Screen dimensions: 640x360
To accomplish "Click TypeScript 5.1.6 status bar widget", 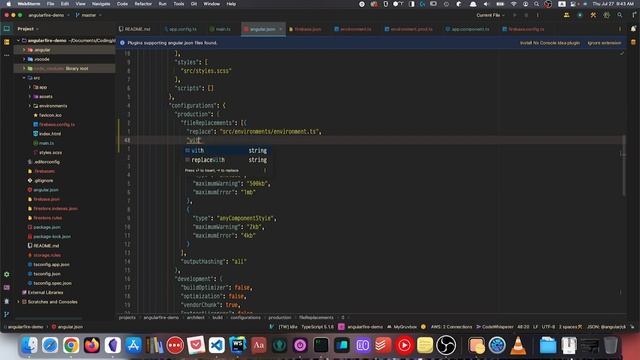I will point(317,327).
